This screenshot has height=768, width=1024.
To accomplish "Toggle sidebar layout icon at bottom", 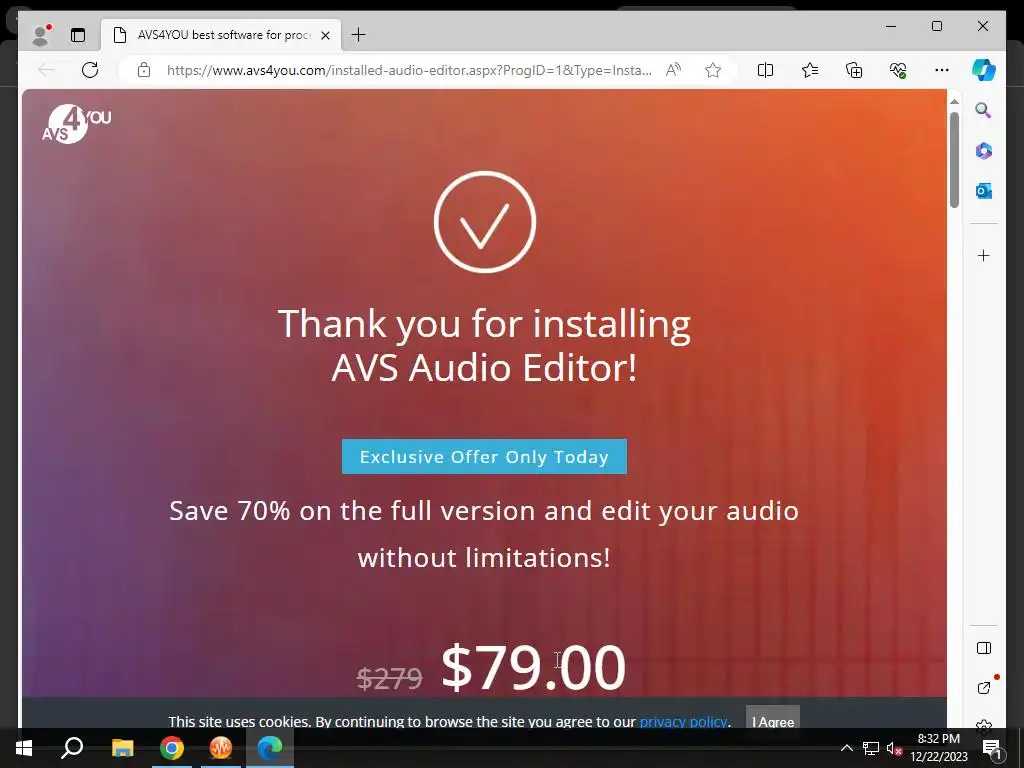I will click(984, 648).
